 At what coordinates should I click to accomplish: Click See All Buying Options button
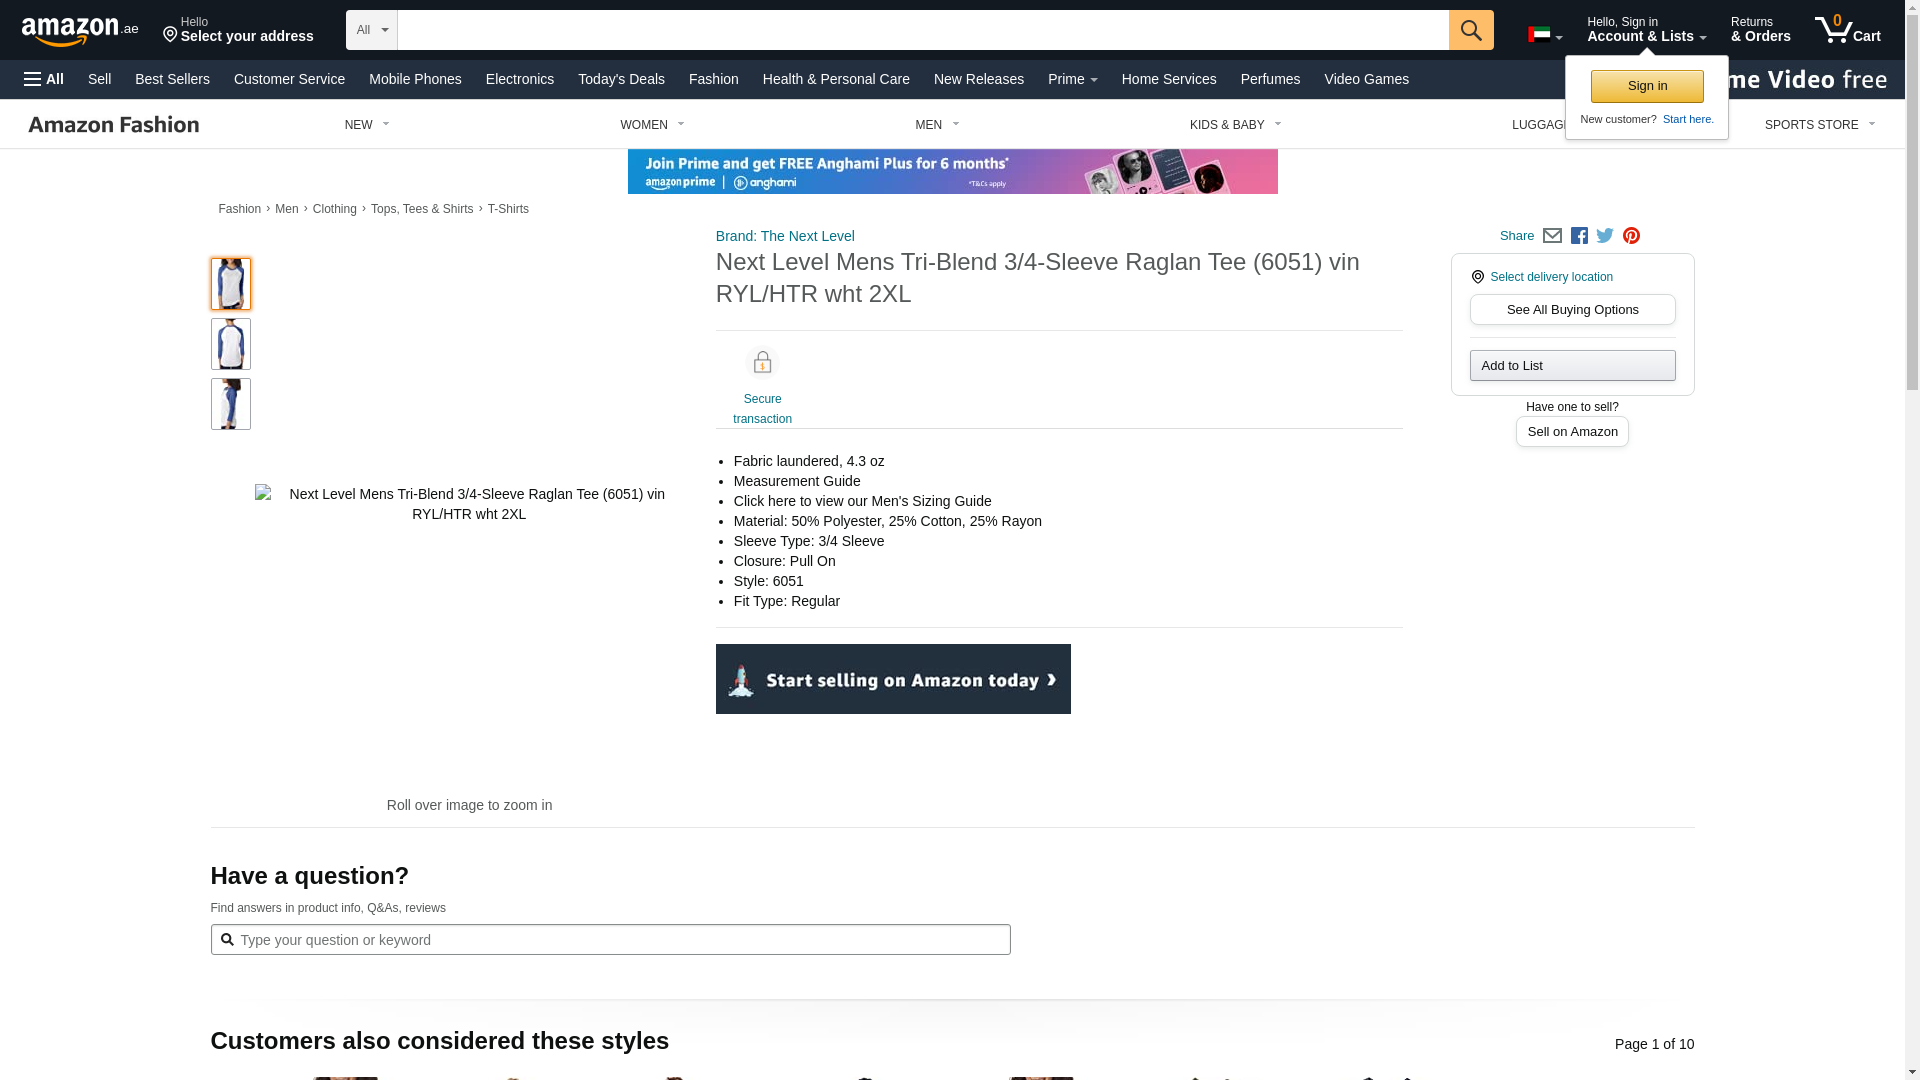click(1572, 310)
